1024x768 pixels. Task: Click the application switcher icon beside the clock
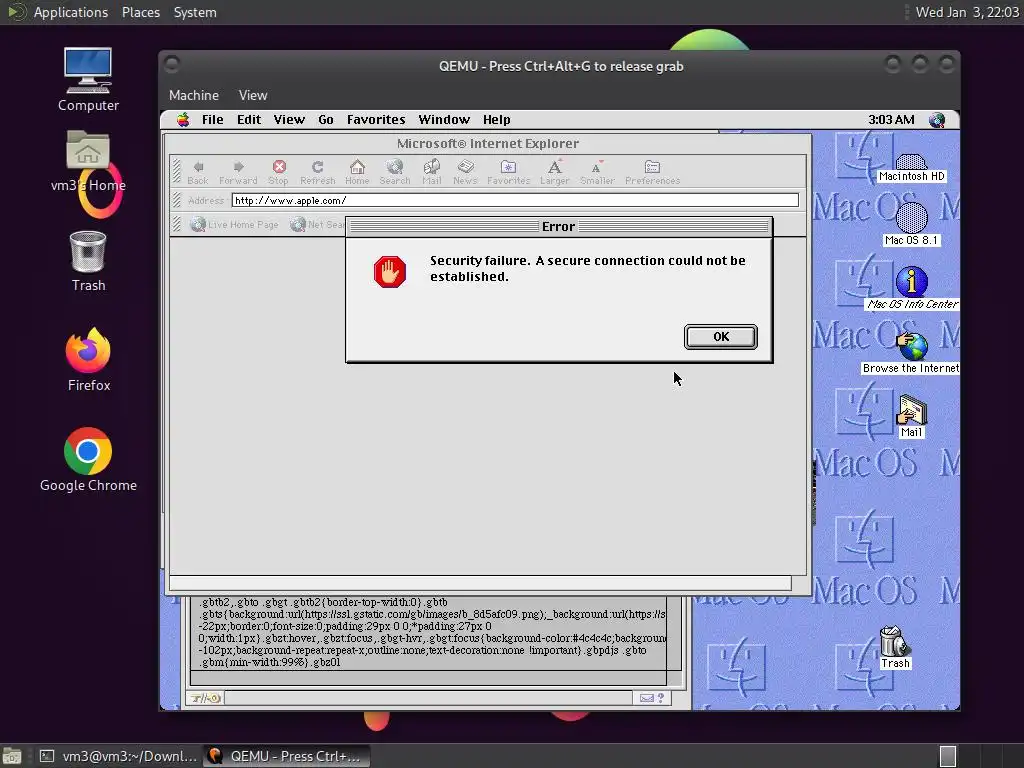[936, 120]
